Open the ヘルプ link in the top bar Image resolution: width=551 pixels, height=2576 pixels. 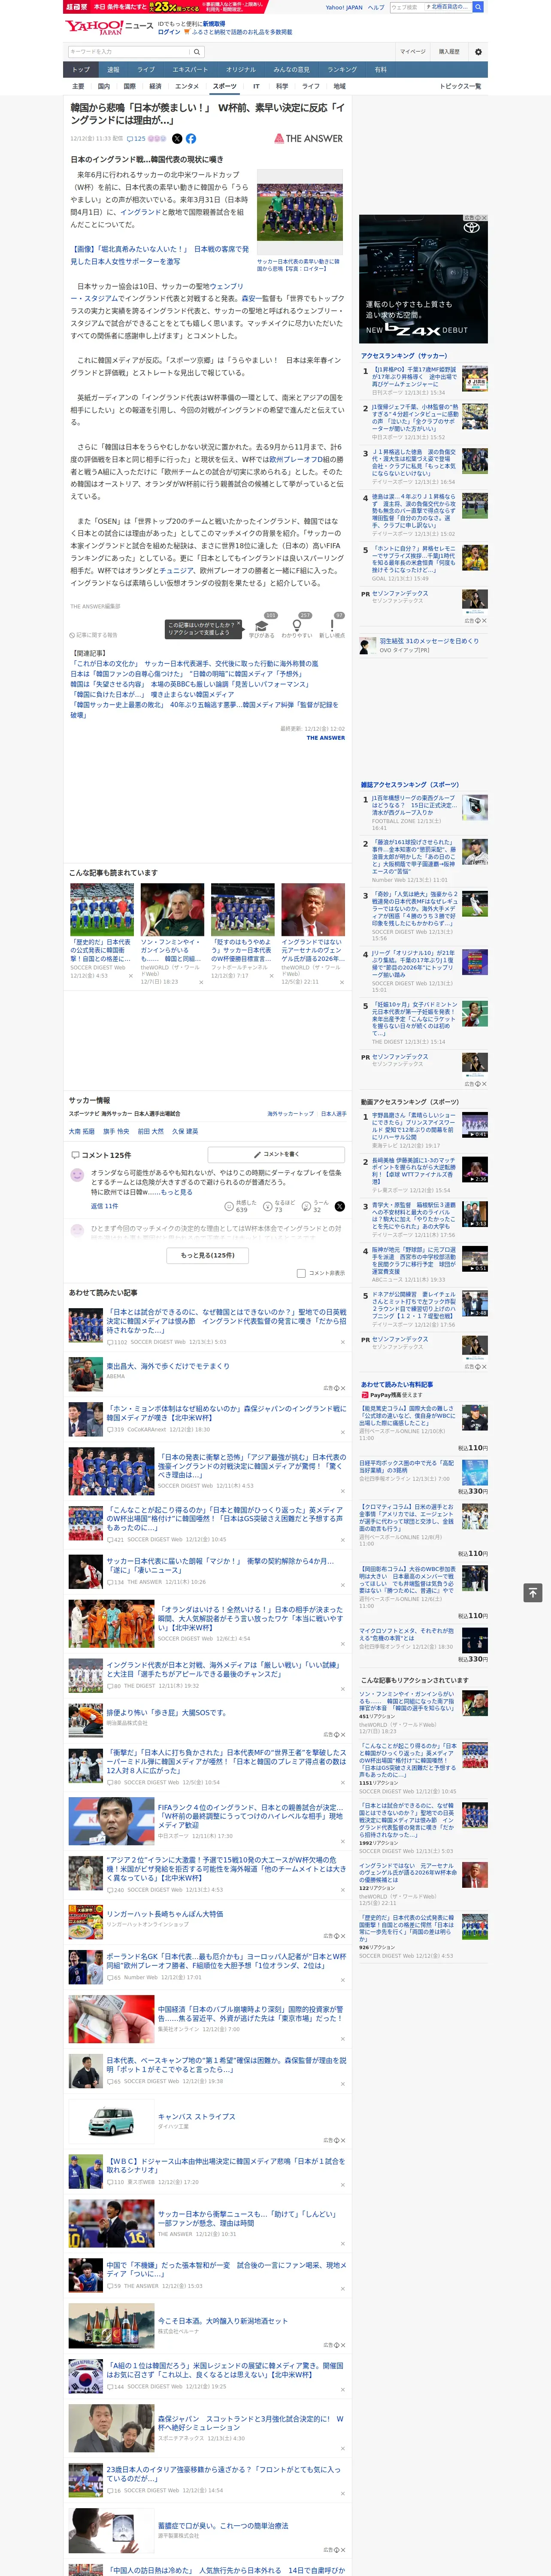(x=376, y=7)
